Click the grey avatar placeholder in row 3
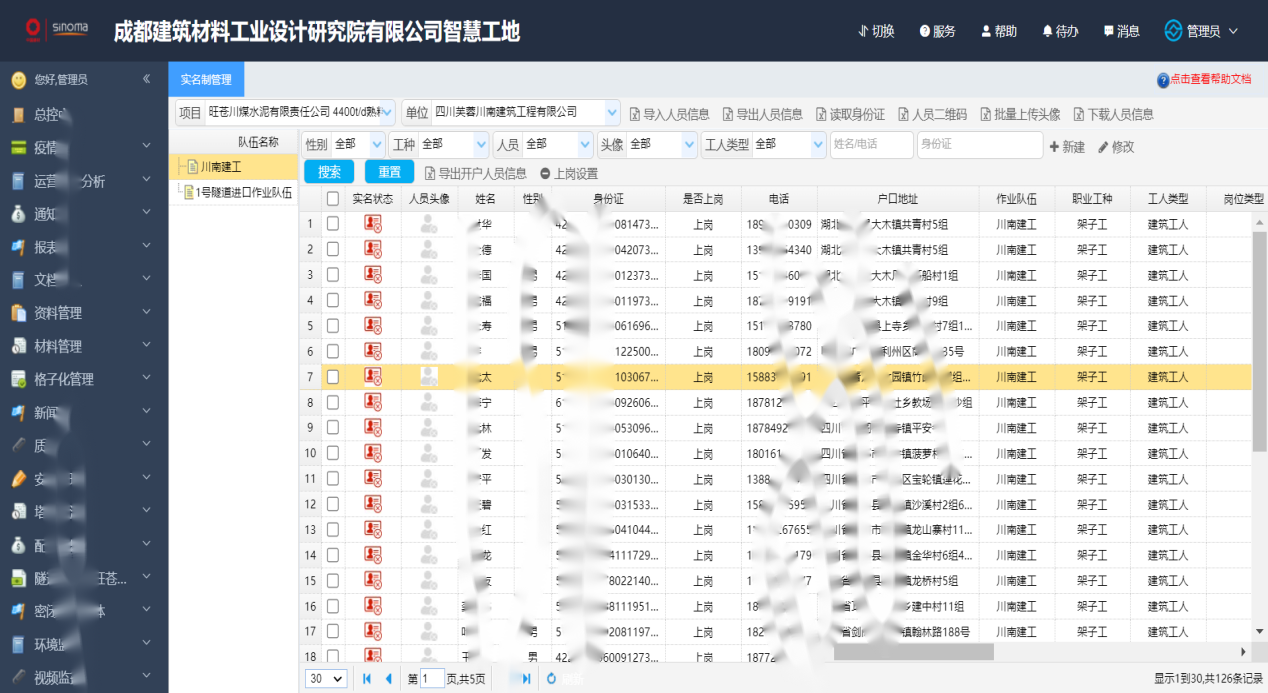The height and width of the screenshot is (693, 1268). (429, 275)
